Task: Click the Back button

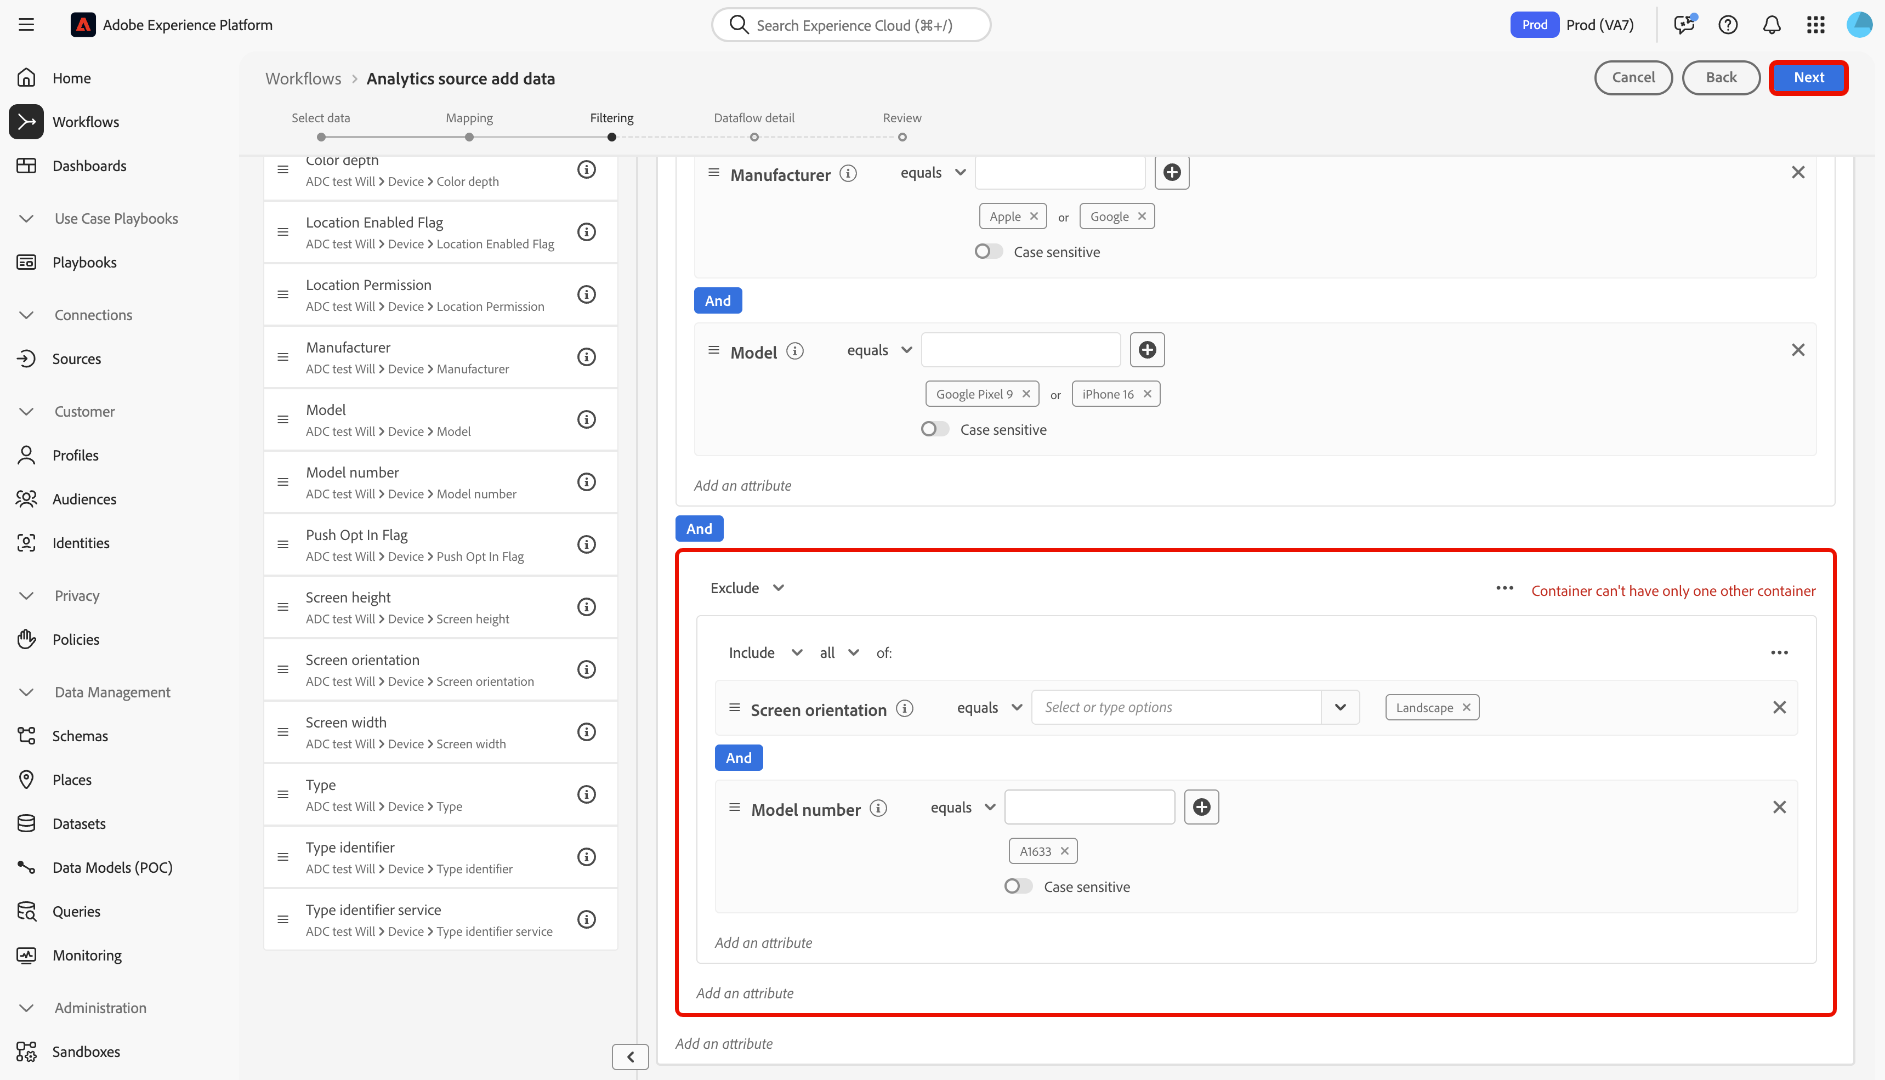Action: pyautogui.click(x=1721, y=77)
